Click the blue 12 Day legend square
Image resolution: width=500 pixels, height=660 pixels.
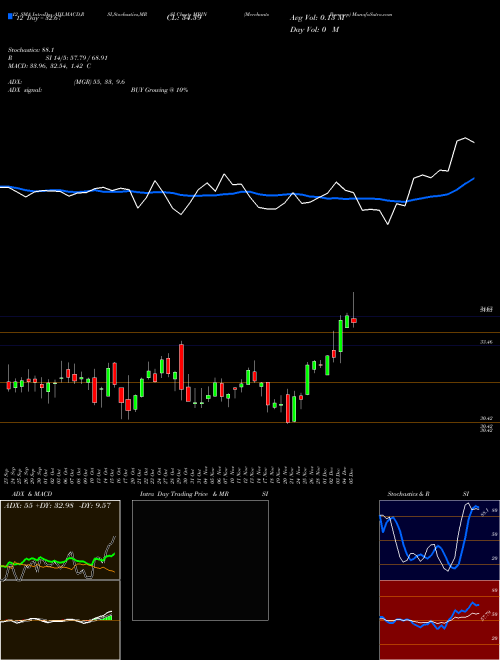pos(10,16)
